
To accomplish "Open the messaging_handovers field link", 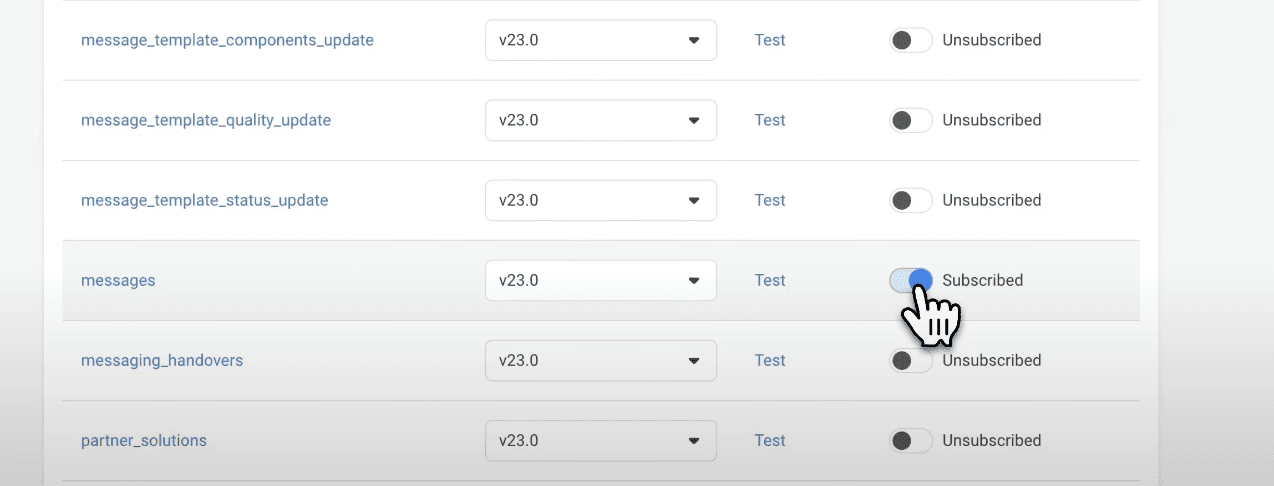I will 162,360.
